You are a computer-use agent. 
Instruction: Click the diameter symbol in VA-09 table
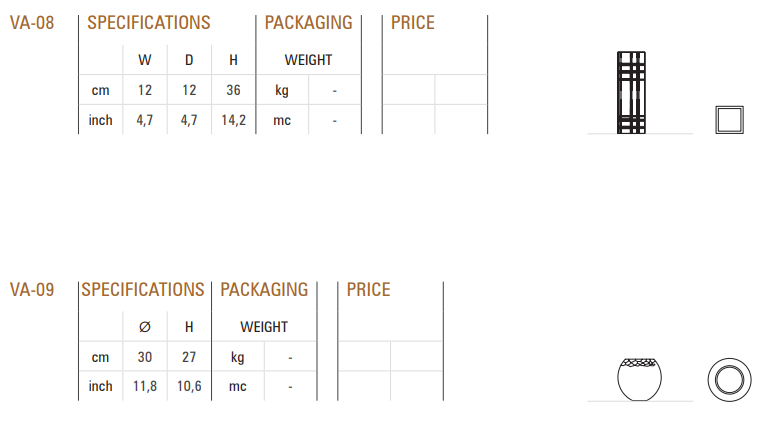click(x=144, y=327)
